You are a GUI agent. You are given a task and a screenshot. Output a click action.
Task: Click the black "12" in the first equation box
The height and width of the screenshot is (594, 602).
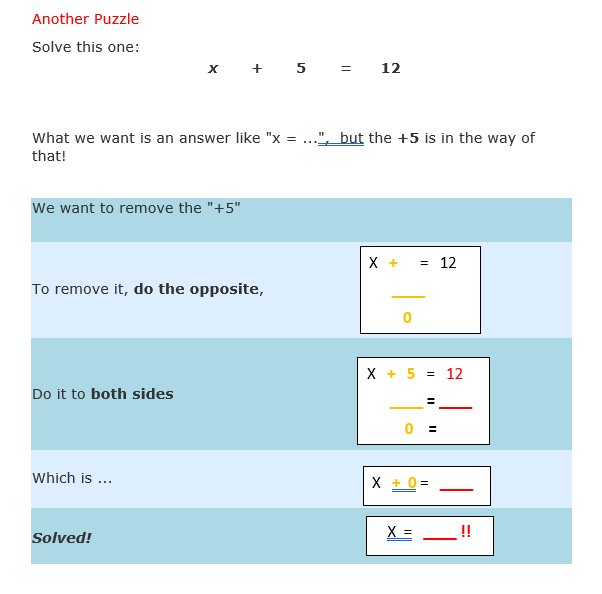coord(448,263)
